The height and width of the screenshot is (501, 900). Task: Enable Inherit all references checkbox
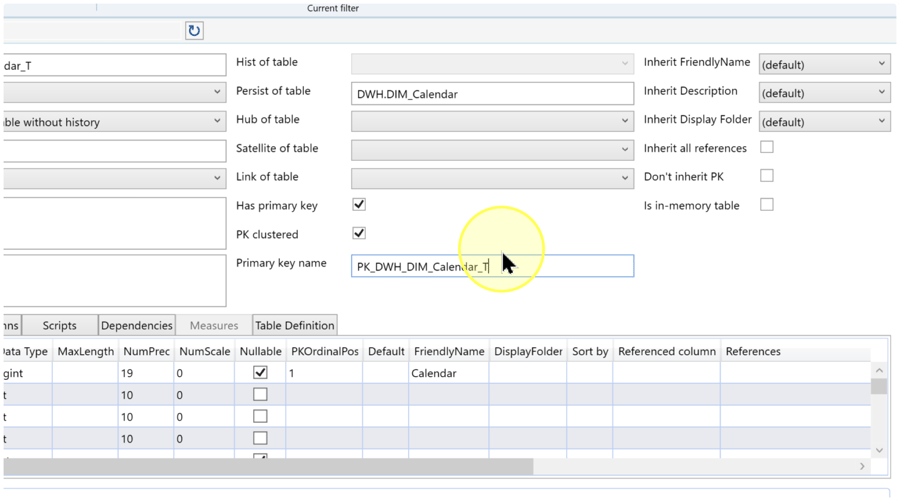(767, 147)
